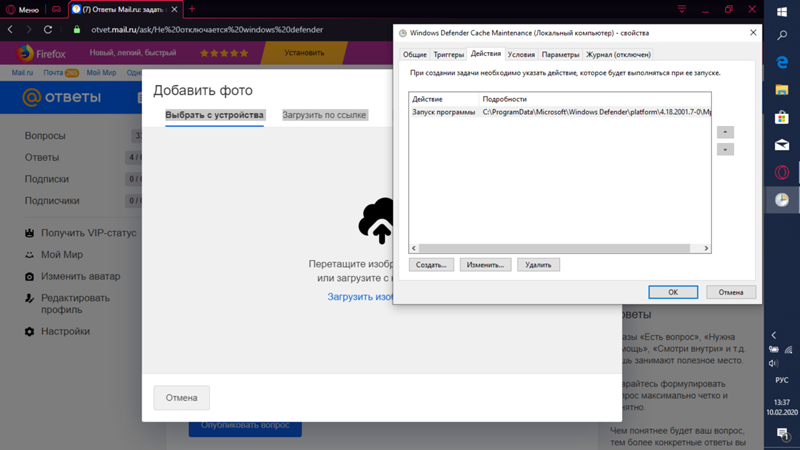
Task: Click right arrow of actions list scrollbar
Action: click(x=706, y=248)
